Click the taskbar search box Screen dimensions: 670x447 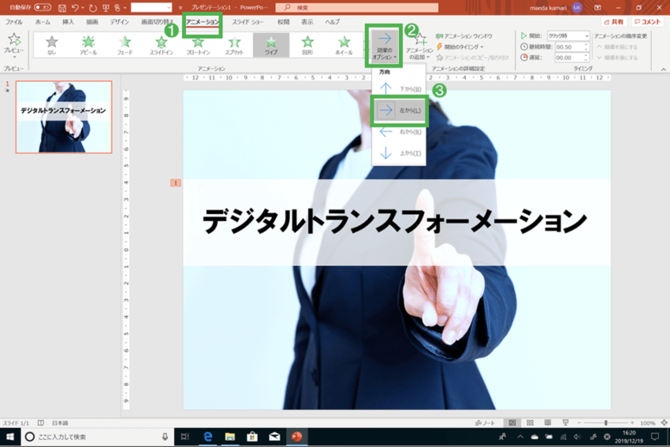coord(97,437)
